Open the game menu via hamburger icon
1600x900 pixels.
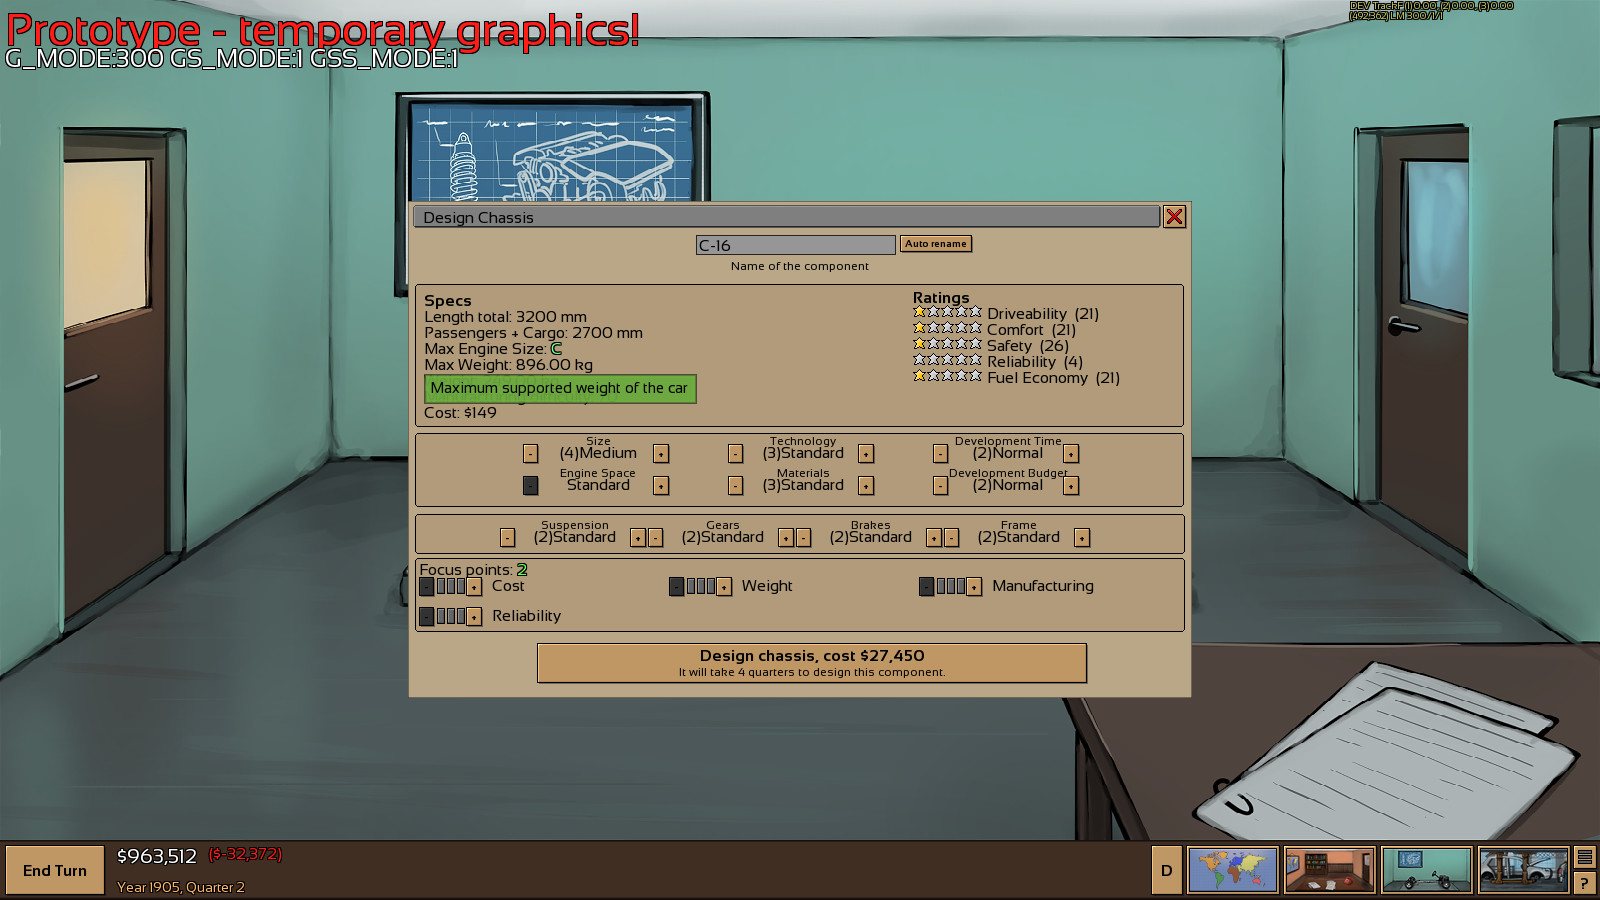point(1583,855)
